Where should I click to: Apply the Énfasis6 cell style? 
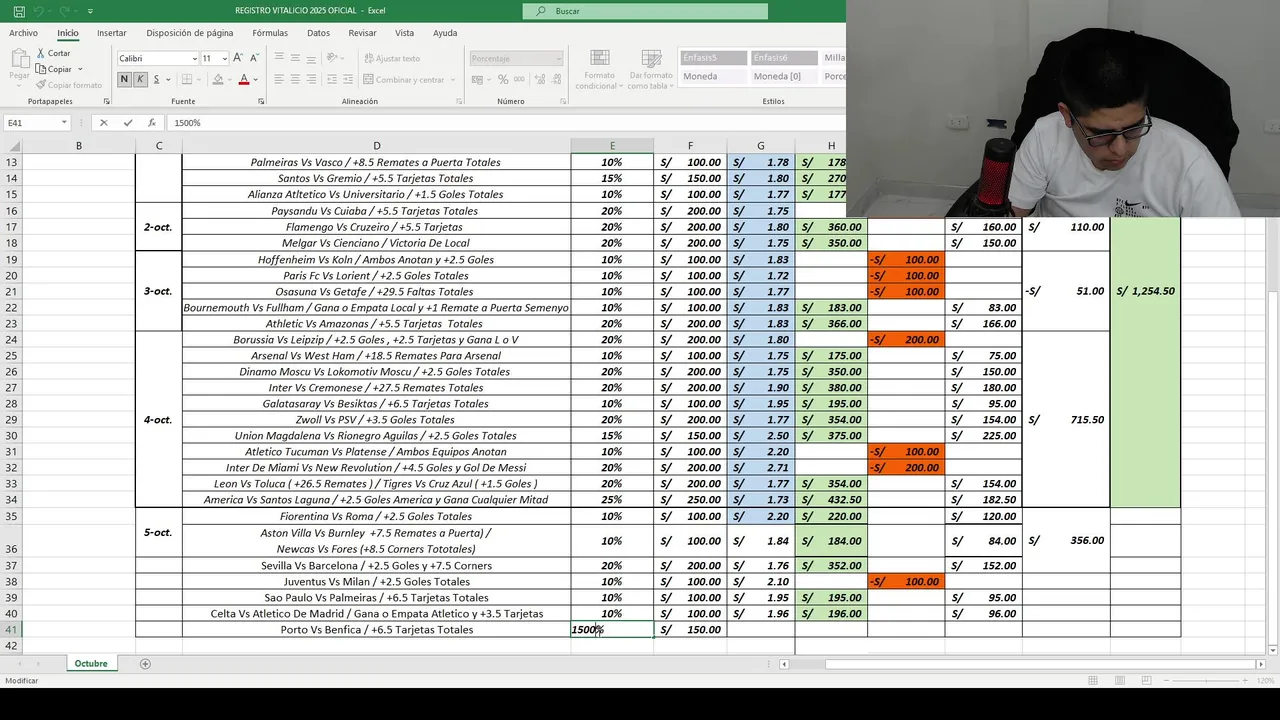click(x=784, y=58)
